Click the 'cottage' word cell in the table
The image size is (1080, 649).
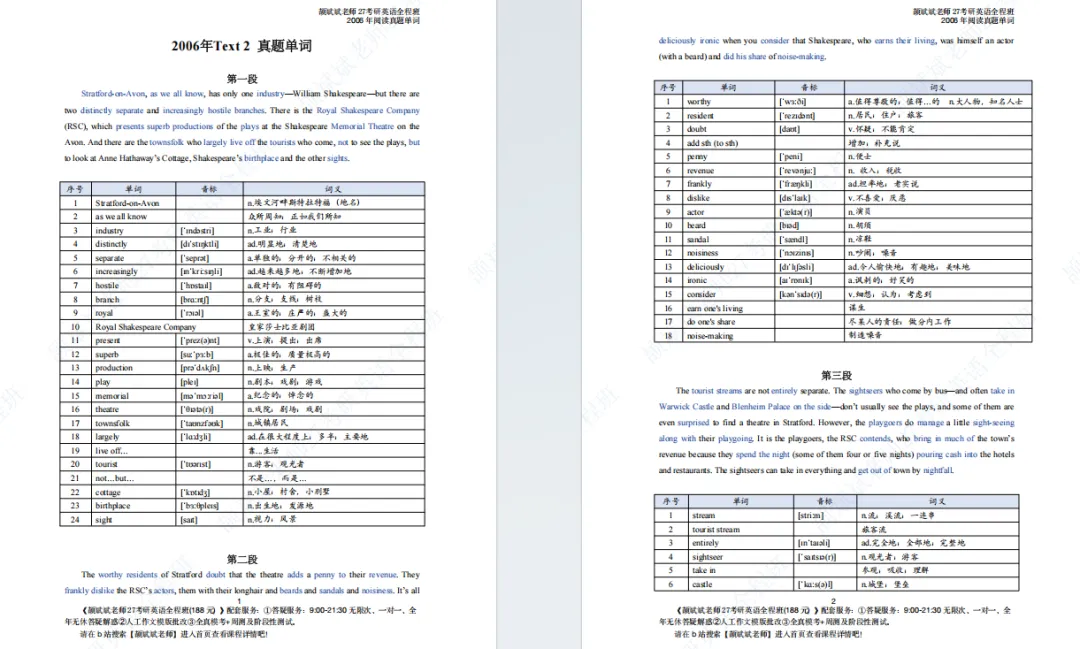(x=134, y=492)
